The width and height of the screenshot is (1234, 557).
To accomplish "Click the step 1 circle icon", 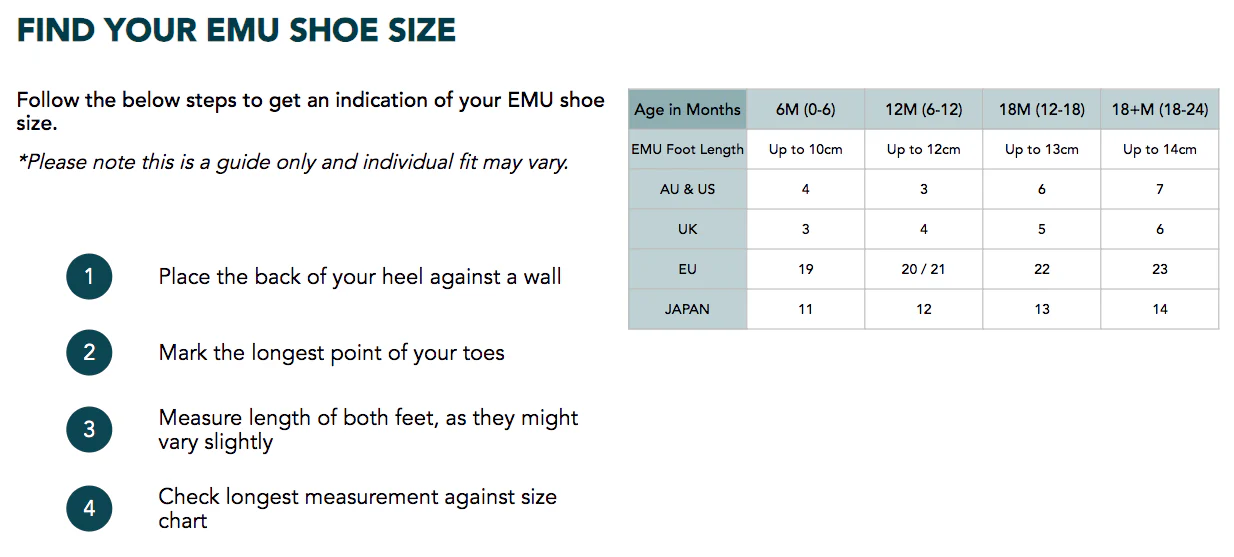I will [x=89, y=276].
